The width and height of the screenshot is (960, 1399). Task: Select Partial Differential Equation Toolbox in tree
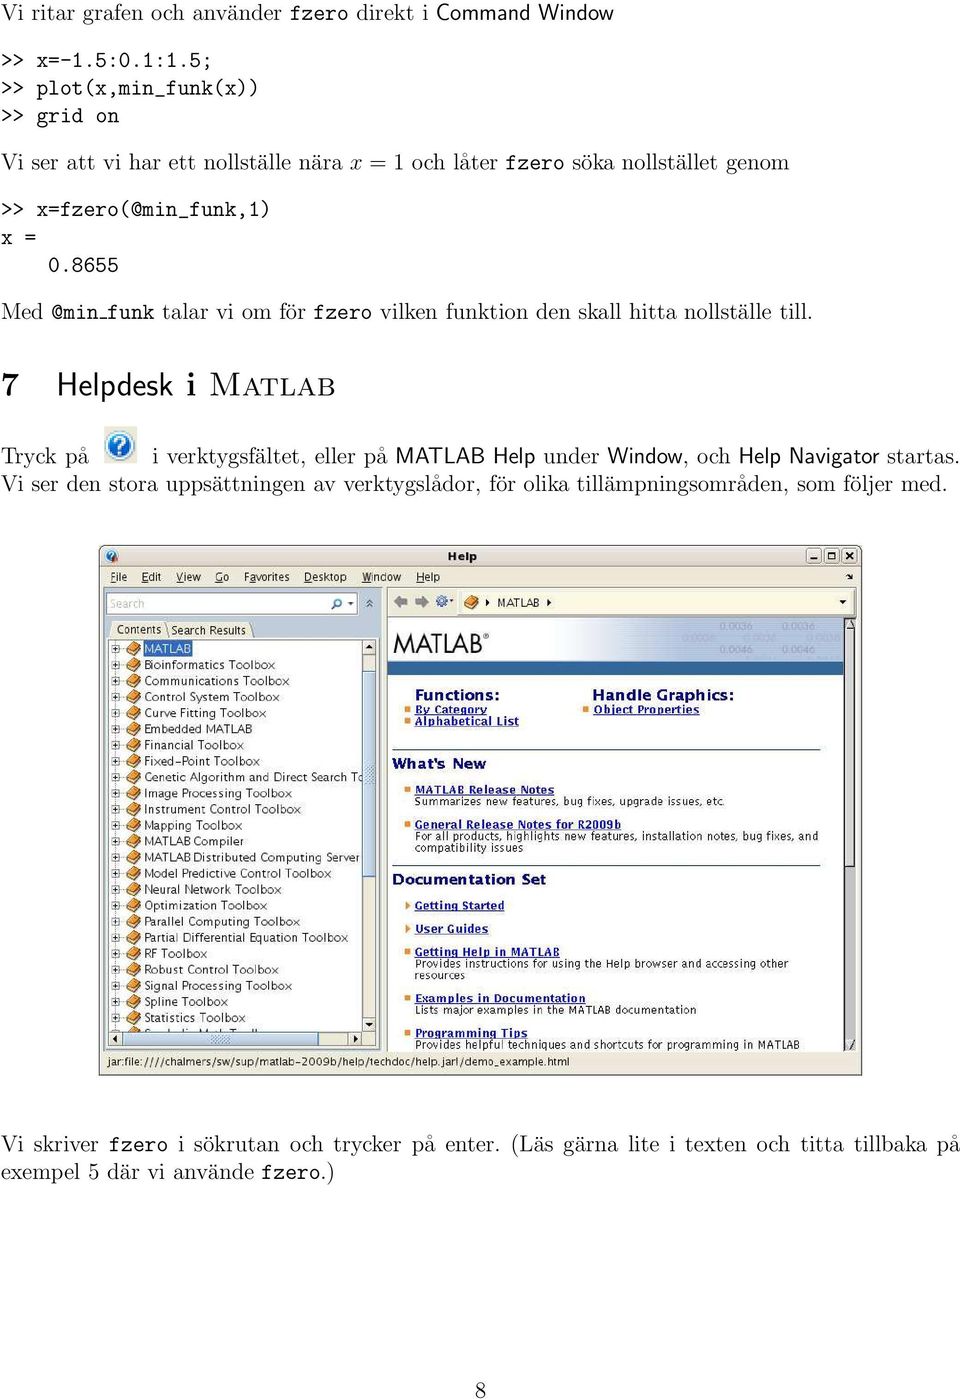click(x=246, y=937)
